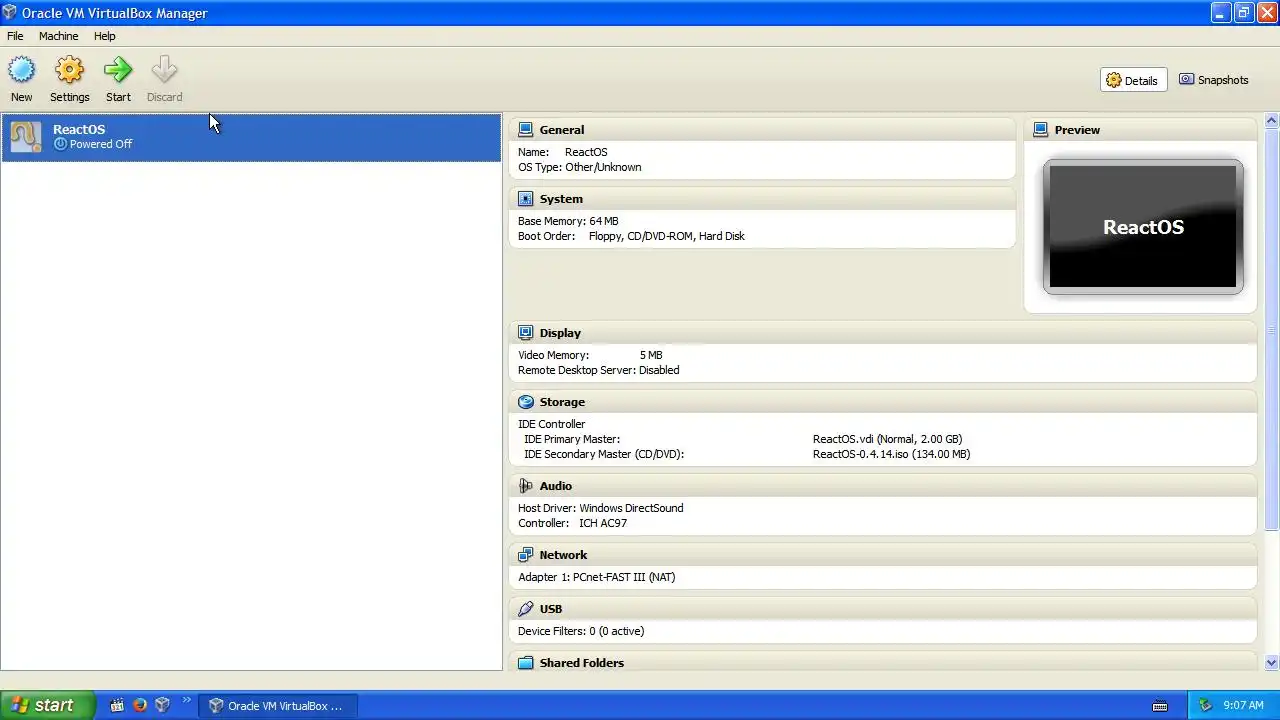
Task: Click the Host Driver Windows DirectSound text
Action: tap(600, 508)
